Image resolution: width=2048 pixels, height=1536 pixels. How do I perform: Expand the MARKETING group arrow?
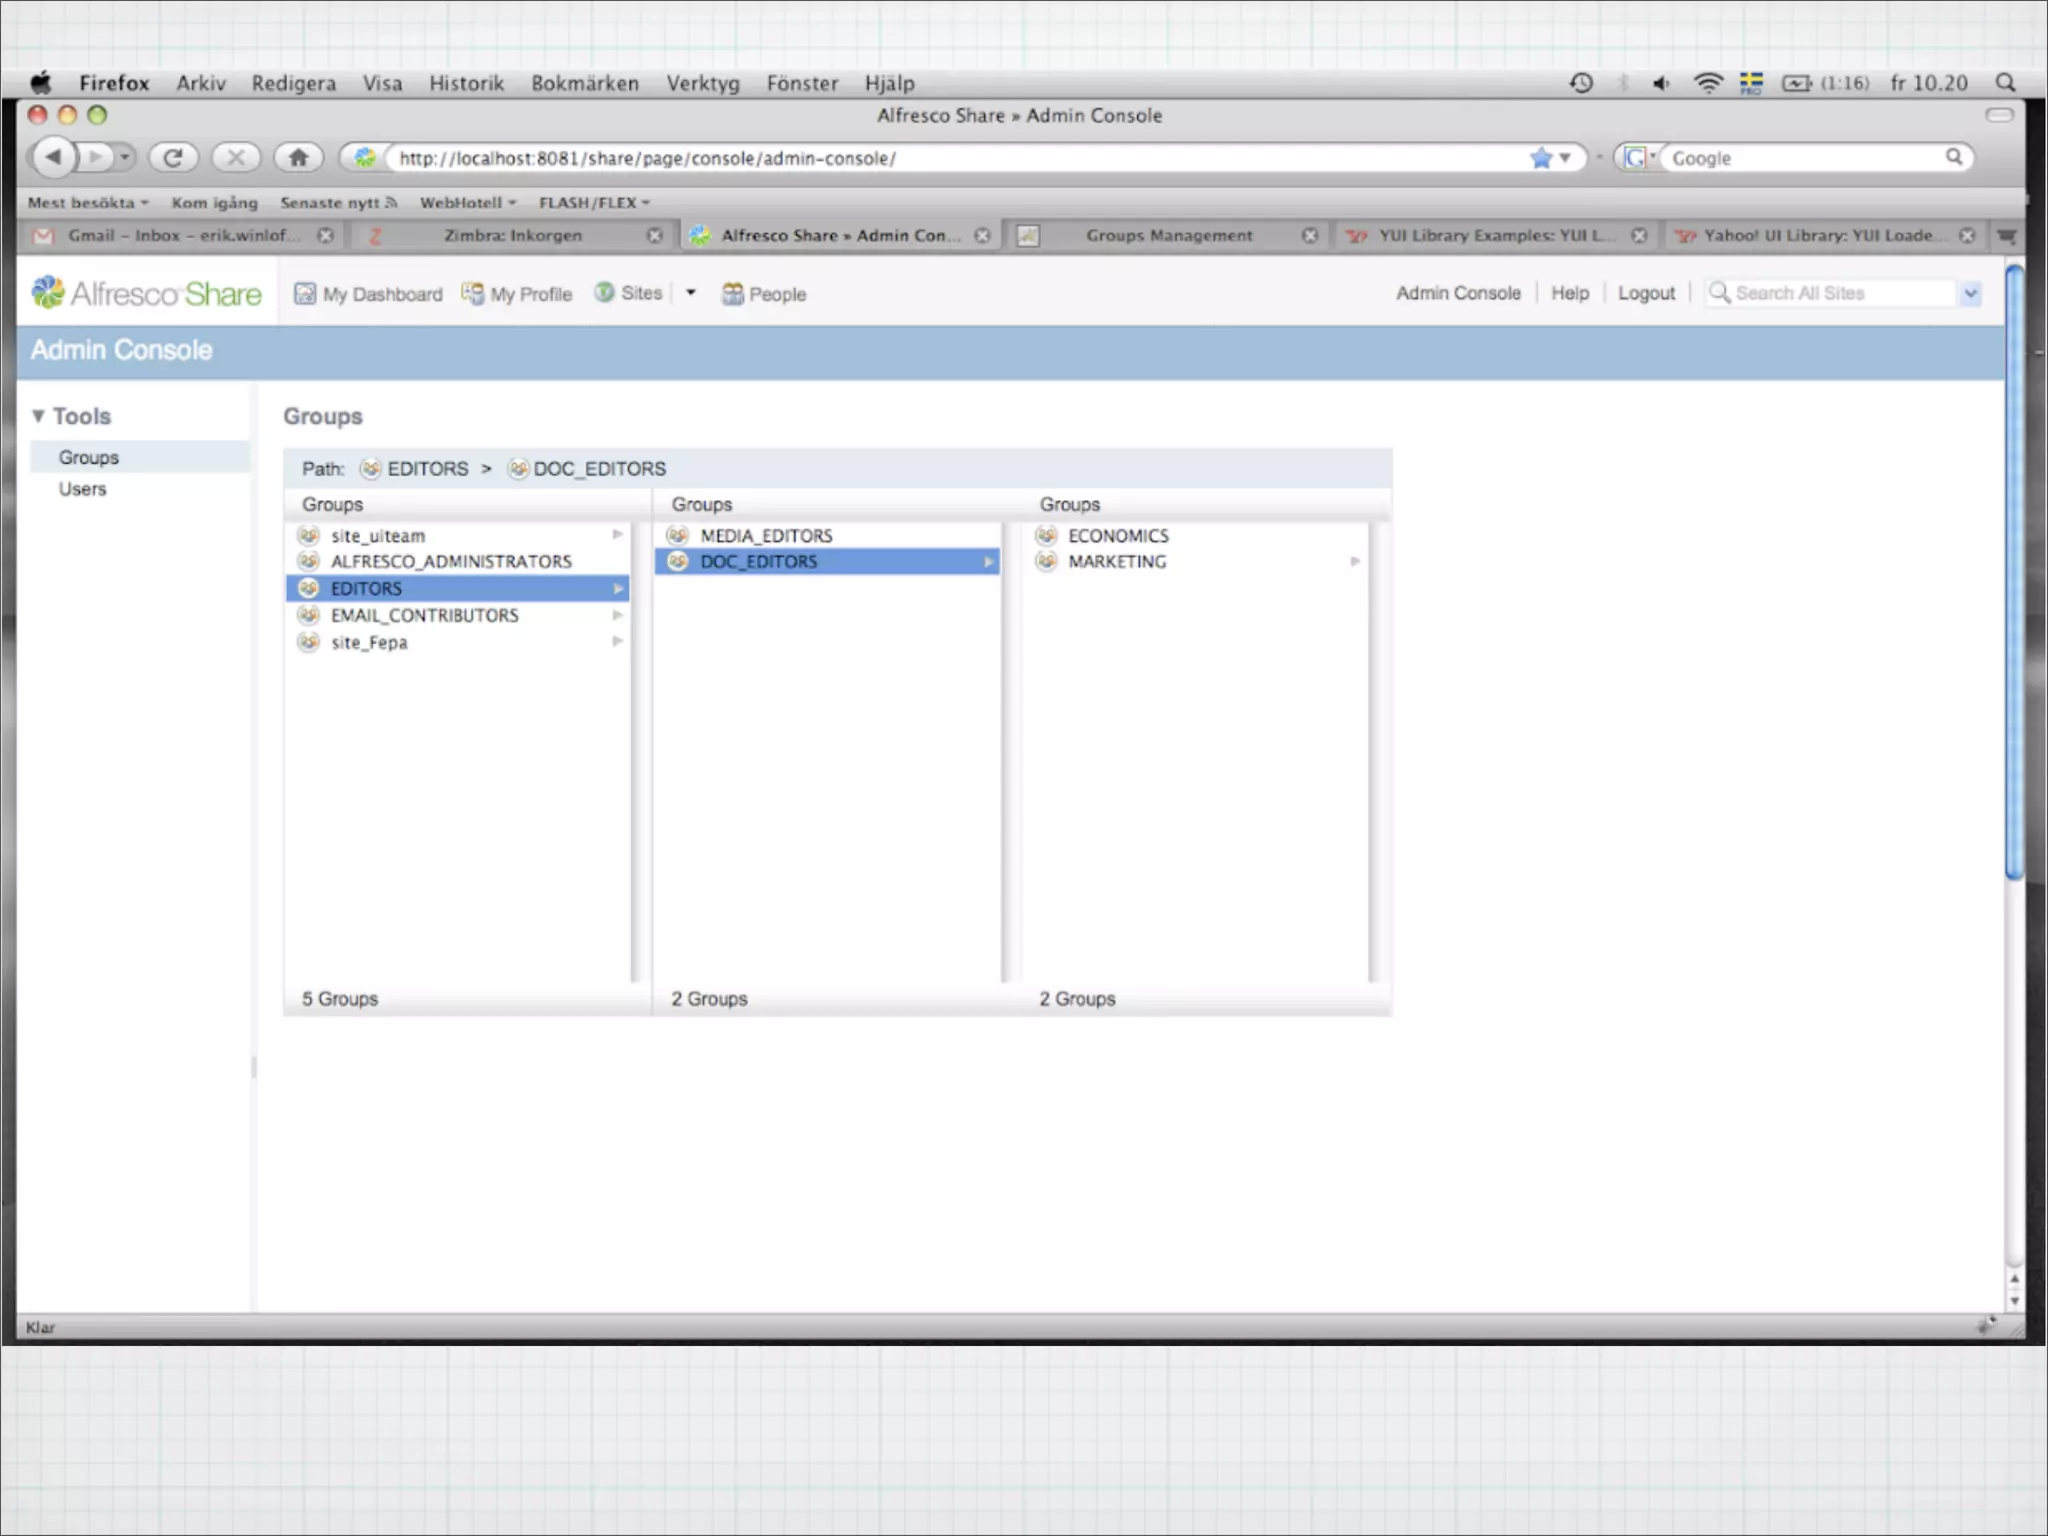click(1355, 562)
